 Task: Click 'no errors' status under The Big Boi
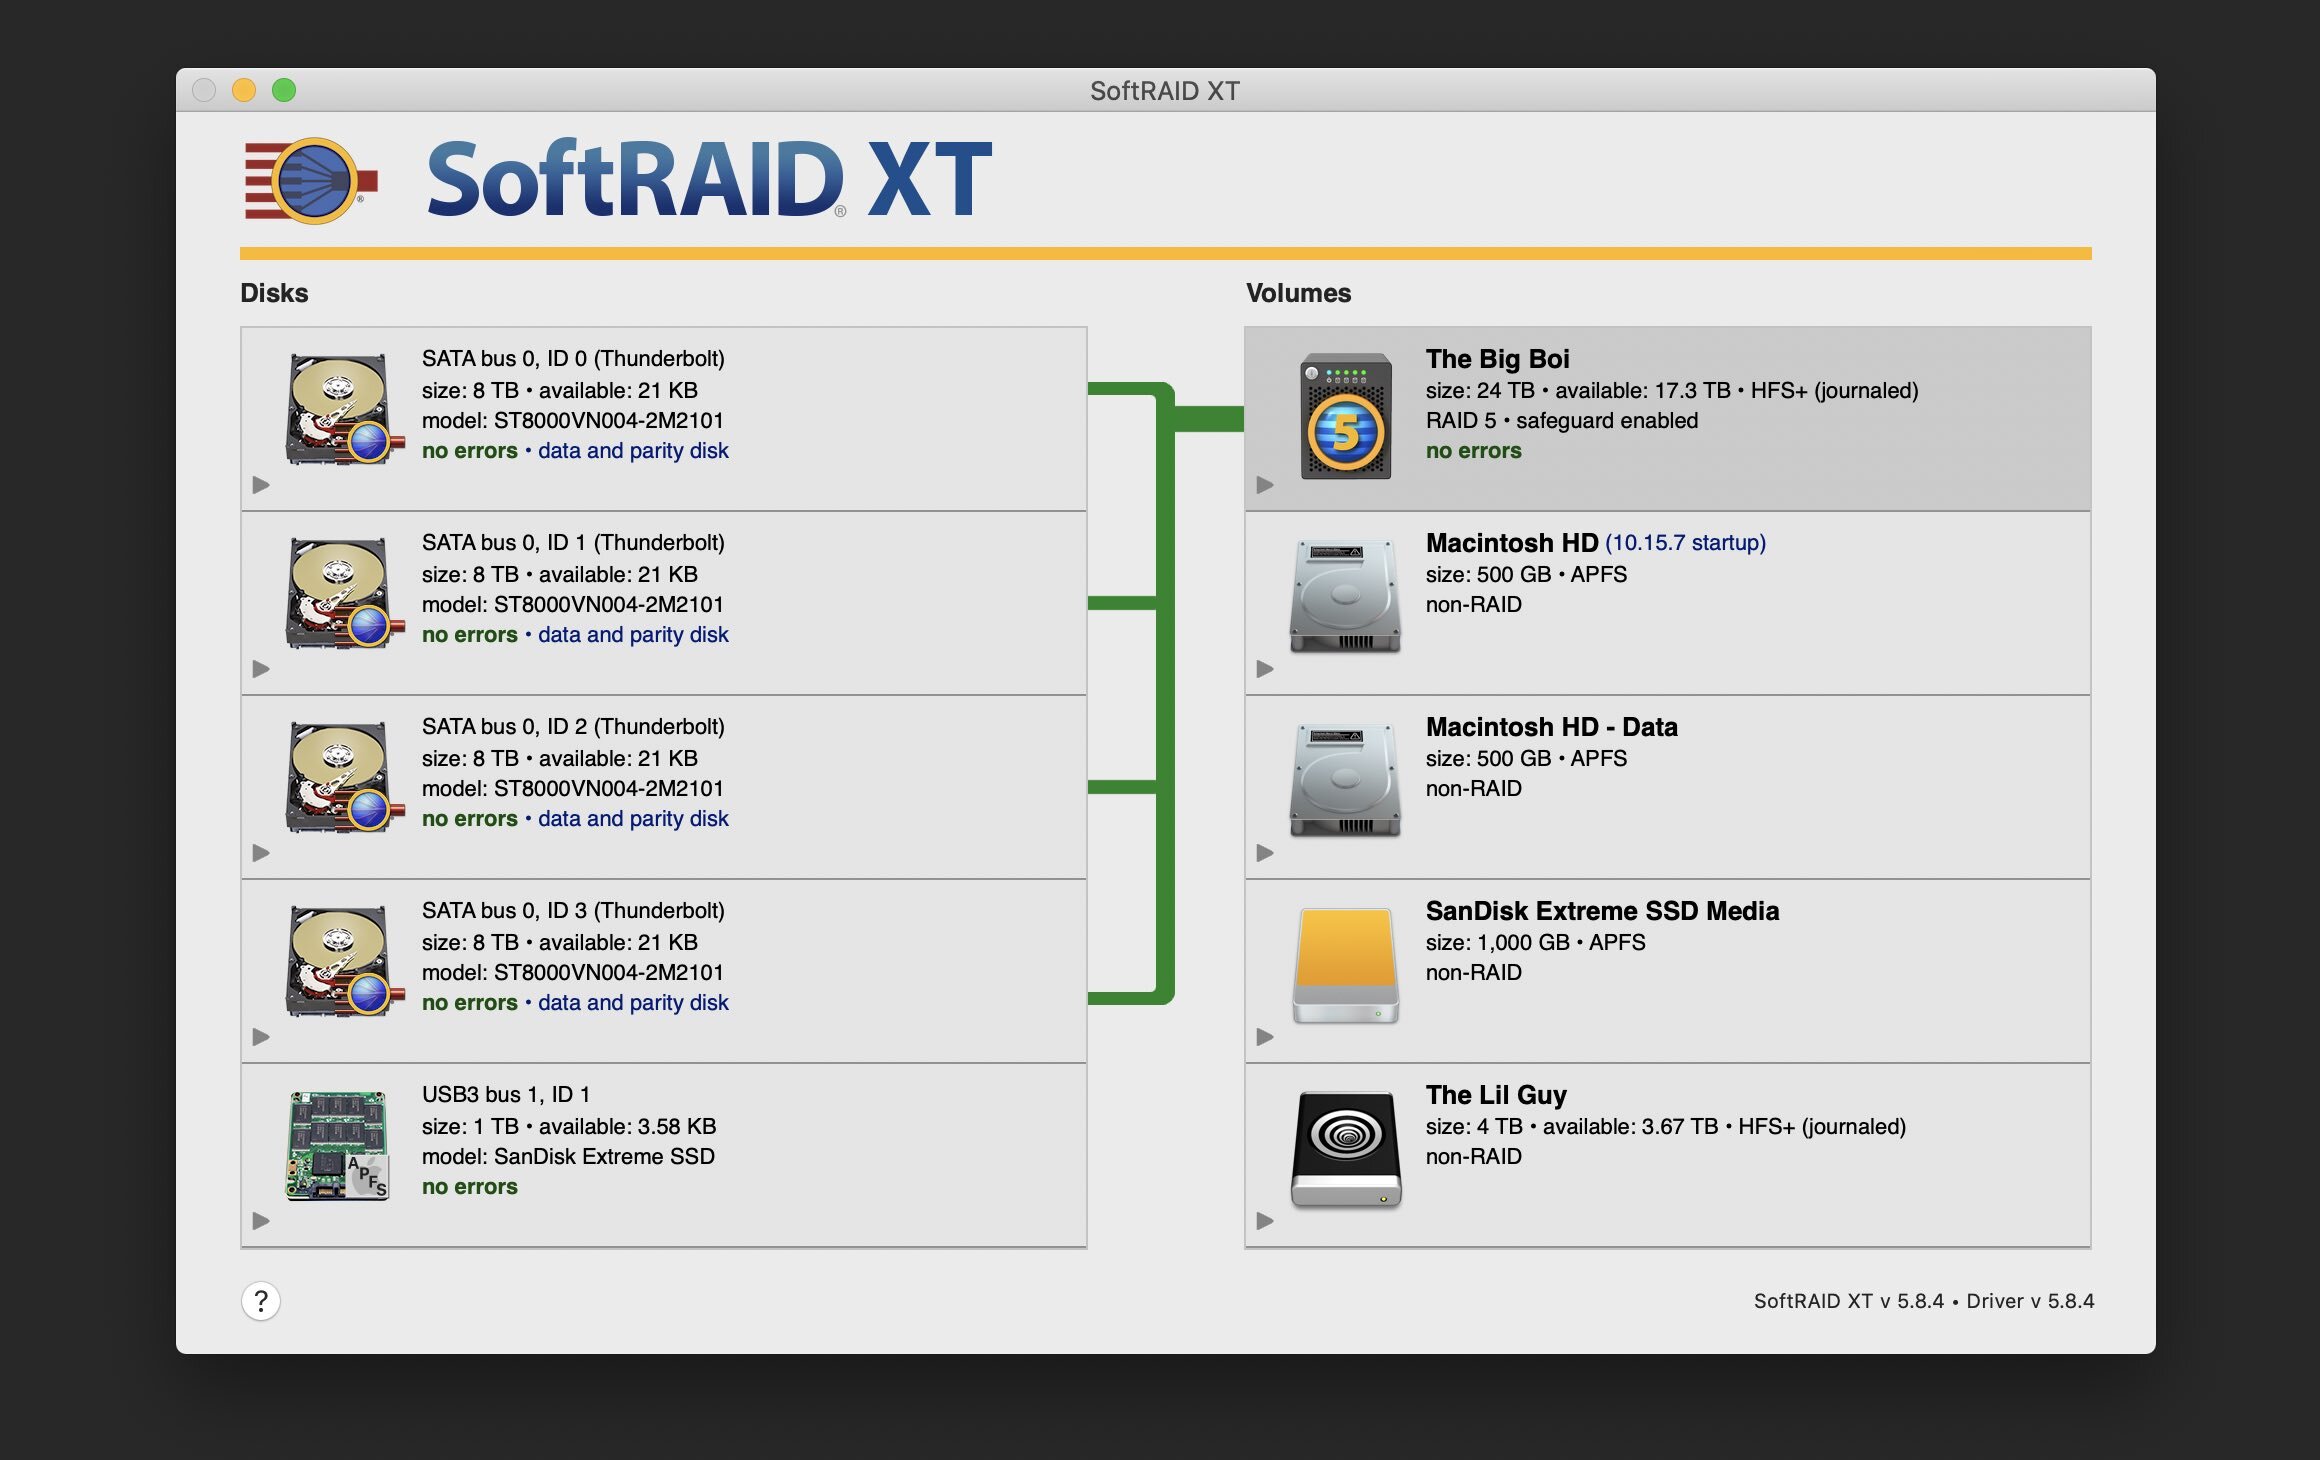[x=1473, y=450]
